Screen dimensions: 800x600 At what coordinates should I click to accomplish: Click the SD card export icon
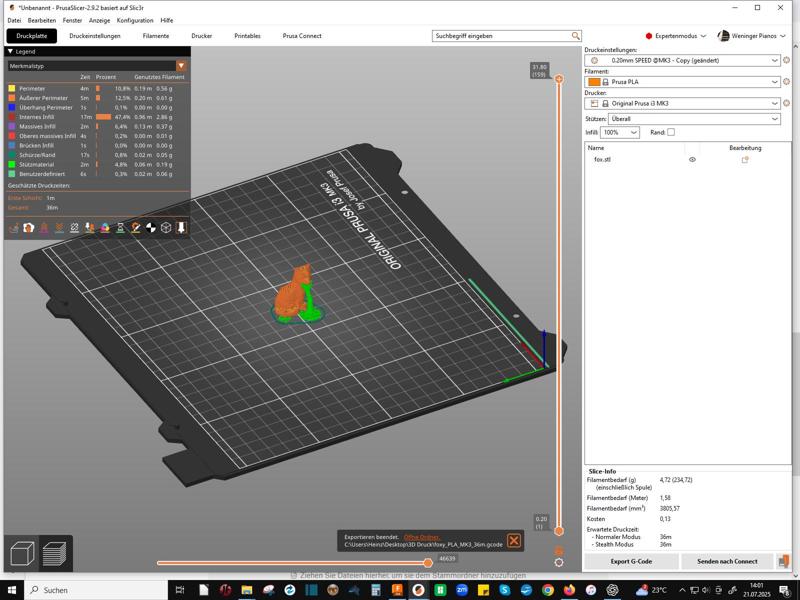[783, 561]
